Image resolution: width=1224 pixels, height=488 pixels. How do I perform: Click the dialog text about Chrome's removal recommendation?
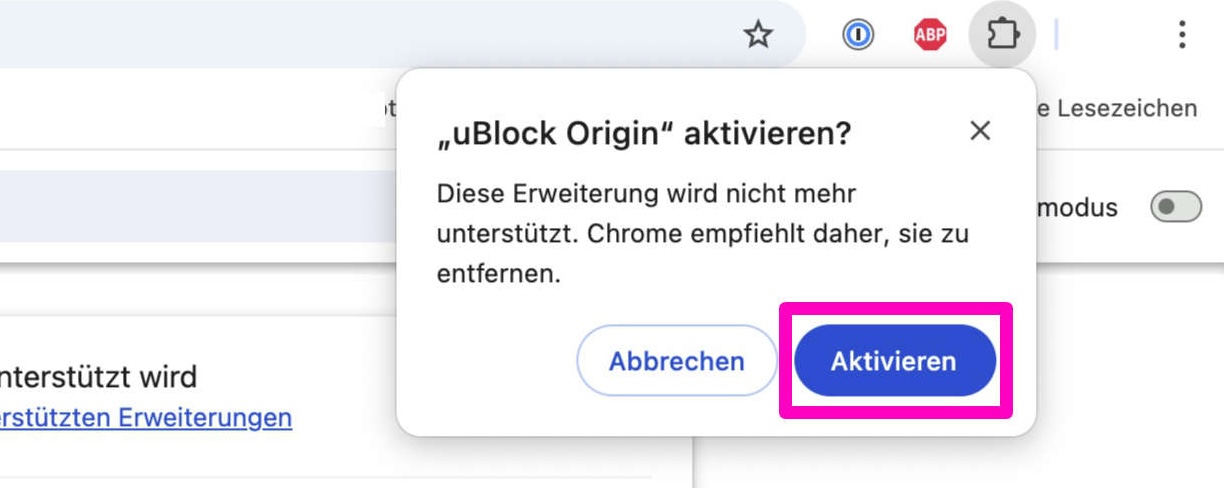coord(703,234)
